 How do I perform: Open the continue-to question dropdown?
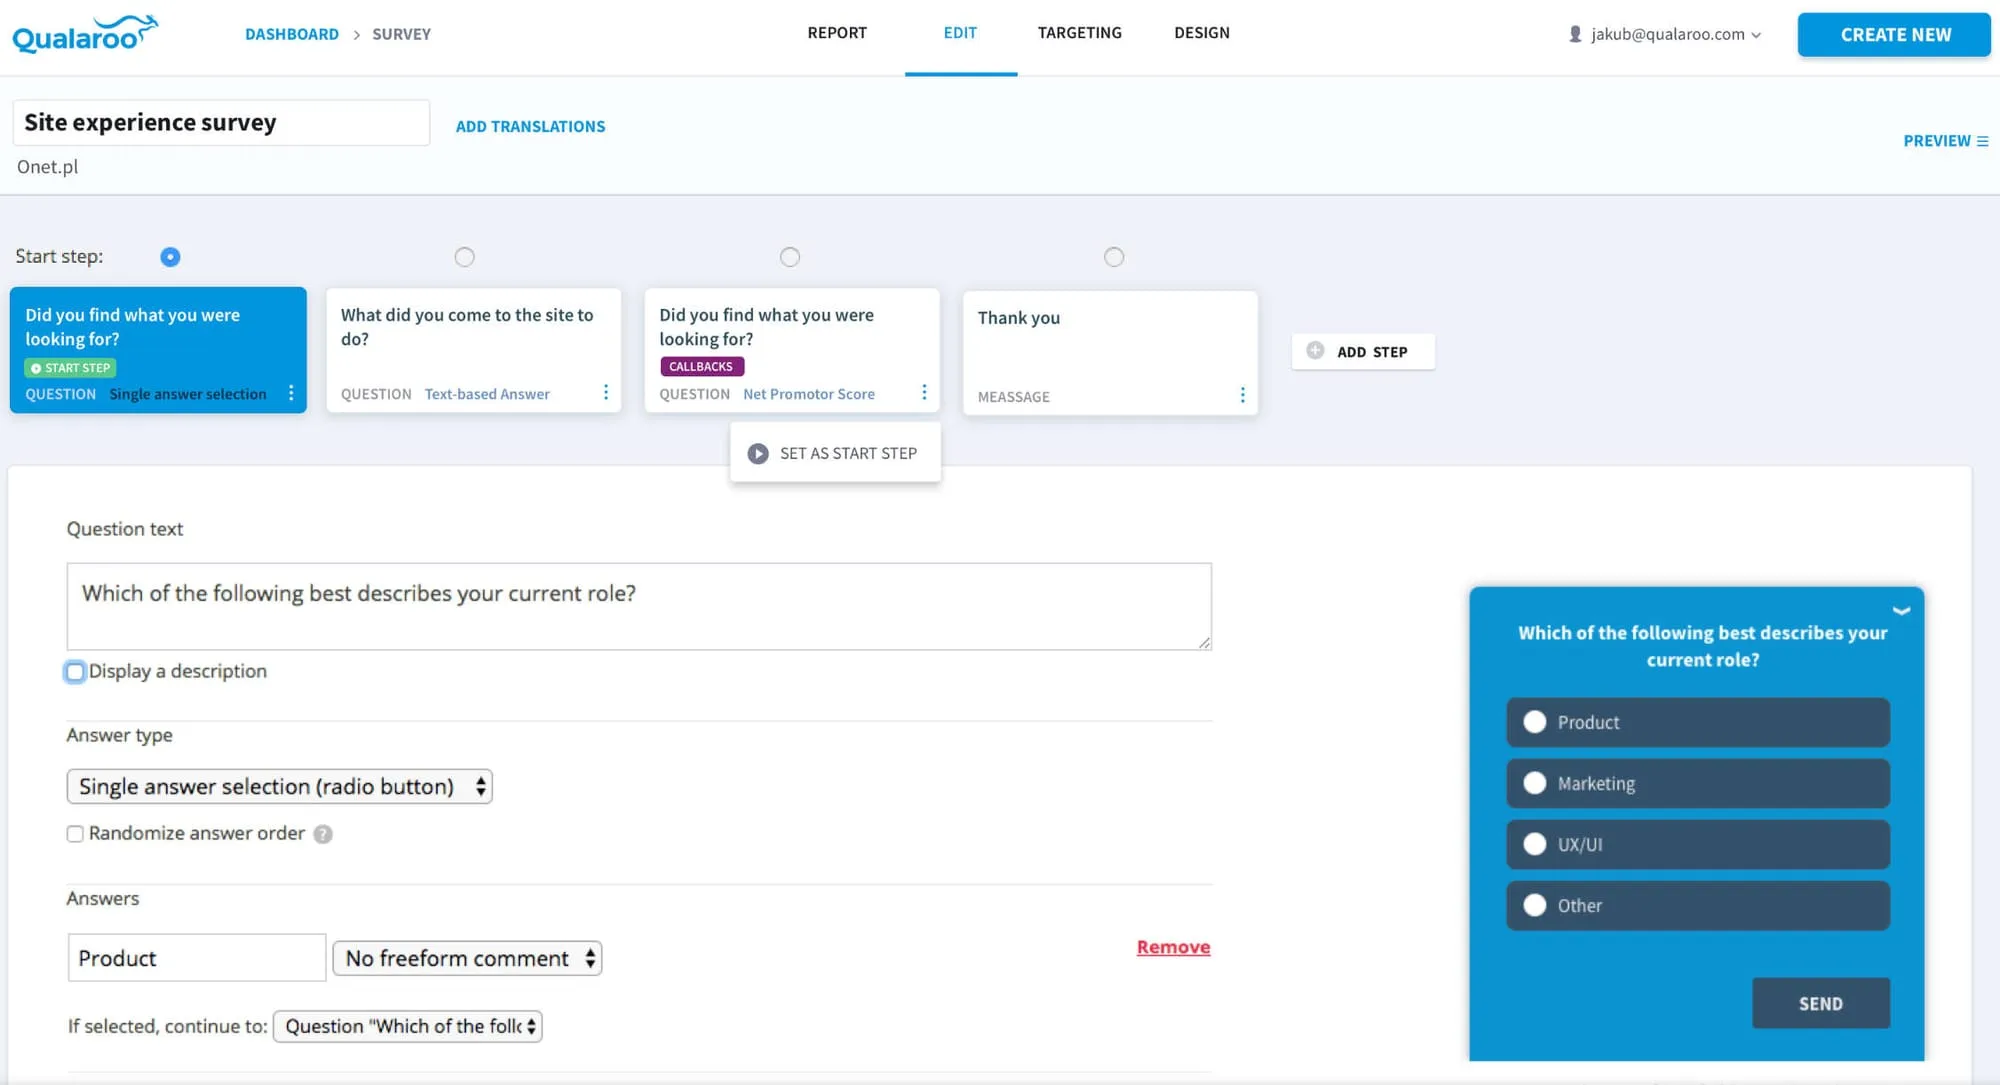pos(406,1025)
